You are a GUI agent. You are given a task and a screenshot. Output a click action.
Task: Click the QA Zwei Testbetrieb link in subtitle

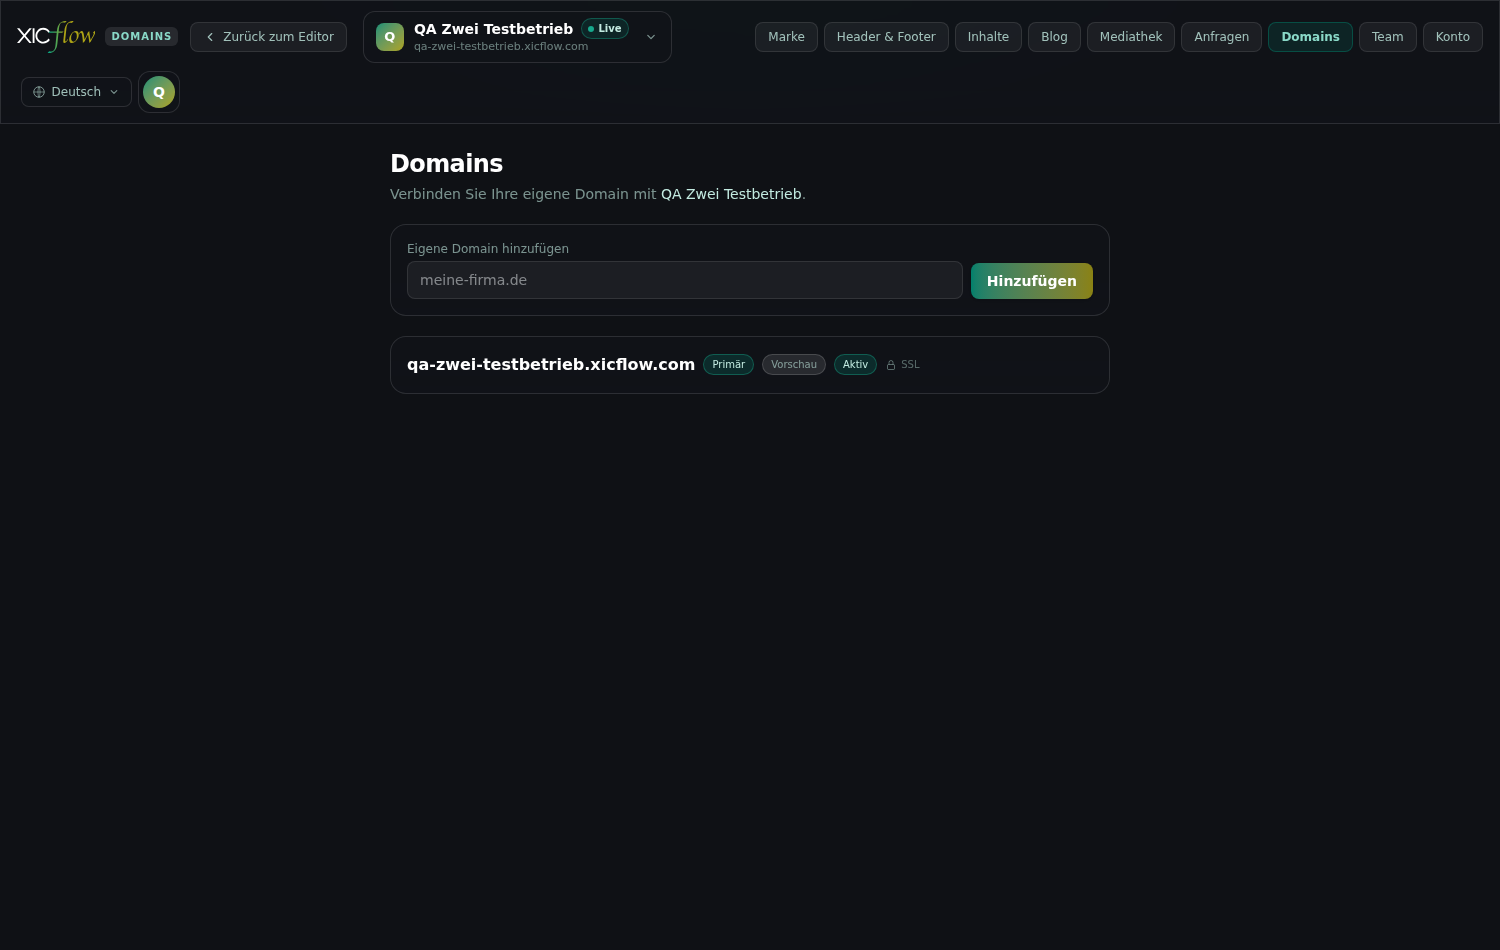(731, 194)
